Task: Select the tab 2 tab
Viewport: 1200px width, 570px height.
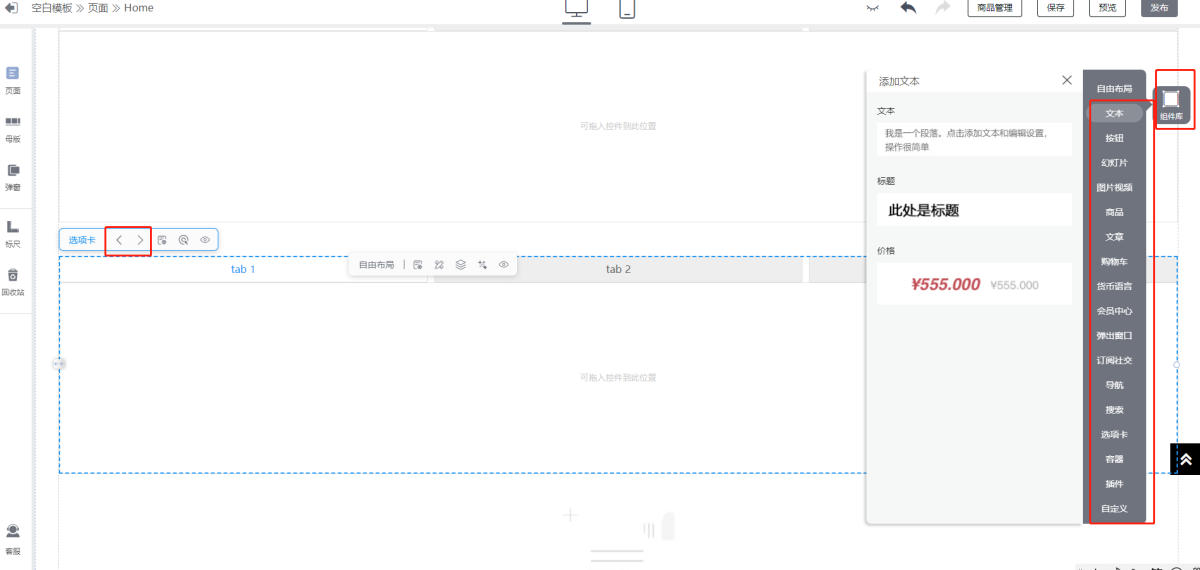Action: click(x=618, y=270)
